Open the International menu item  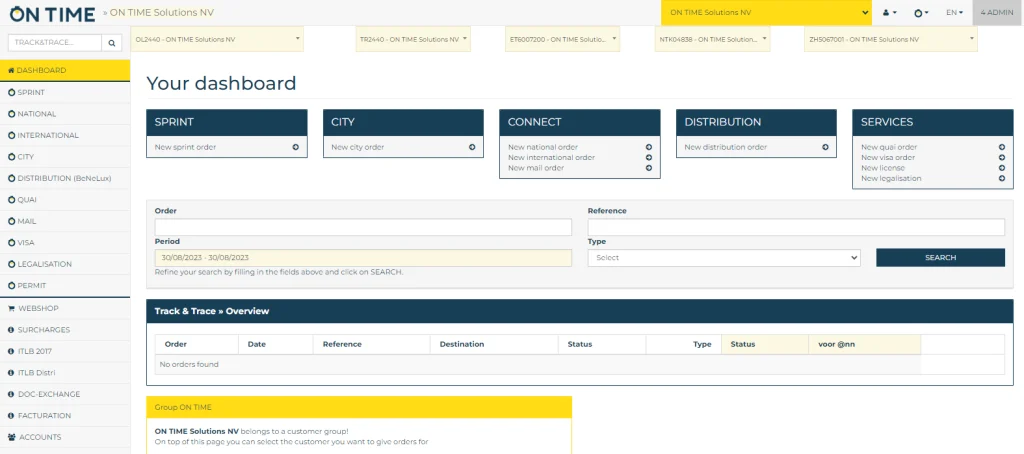[65, 135]
